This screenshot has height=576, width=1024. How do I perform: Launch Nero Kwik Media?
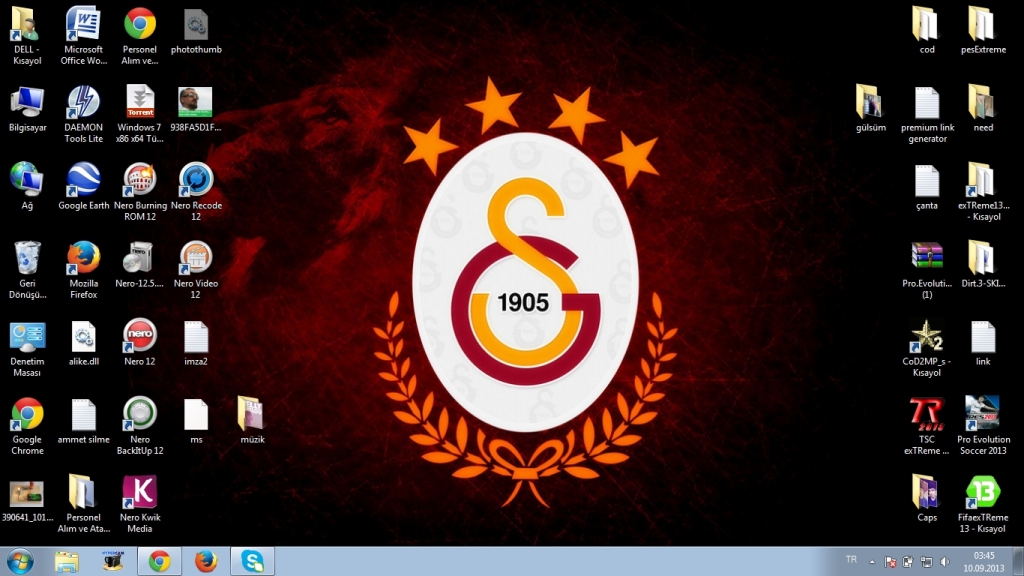pyautogui.click(x=140, y=504)
